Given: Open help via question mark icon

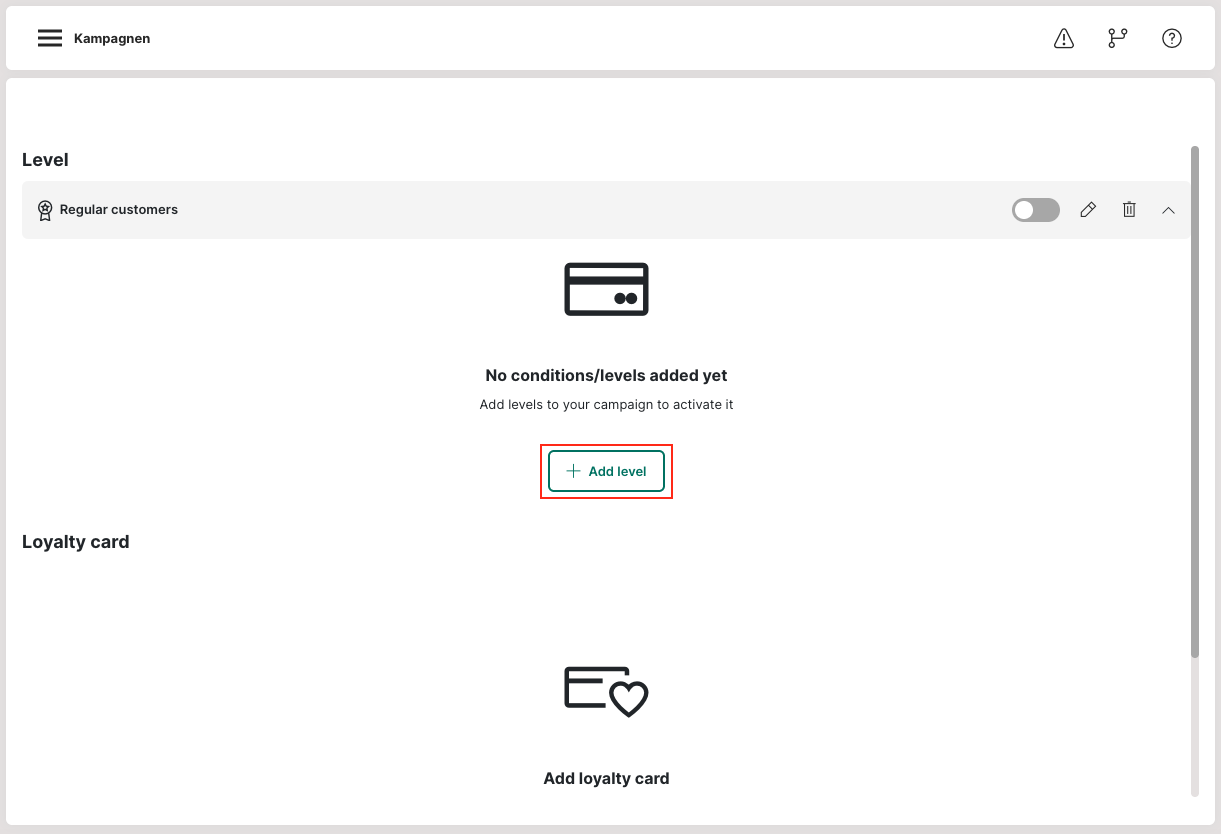Looking at the screenshot, I should (1171, 39).
